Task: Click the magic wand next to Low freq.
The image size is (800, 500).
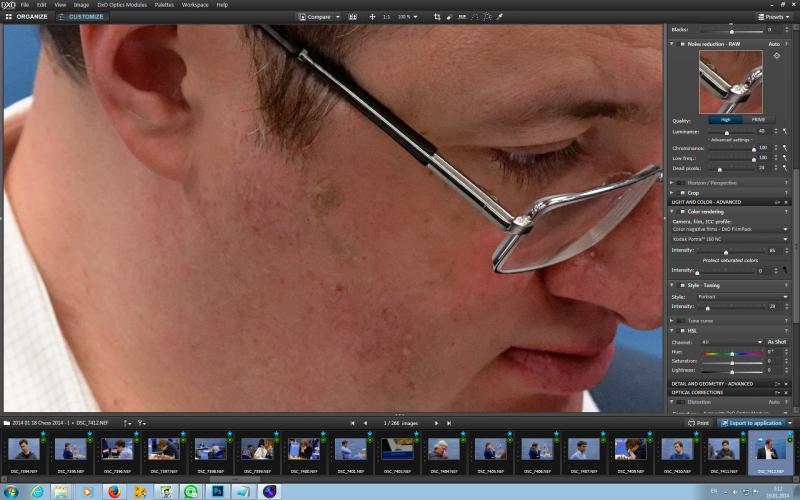Action: click(785, 158)
